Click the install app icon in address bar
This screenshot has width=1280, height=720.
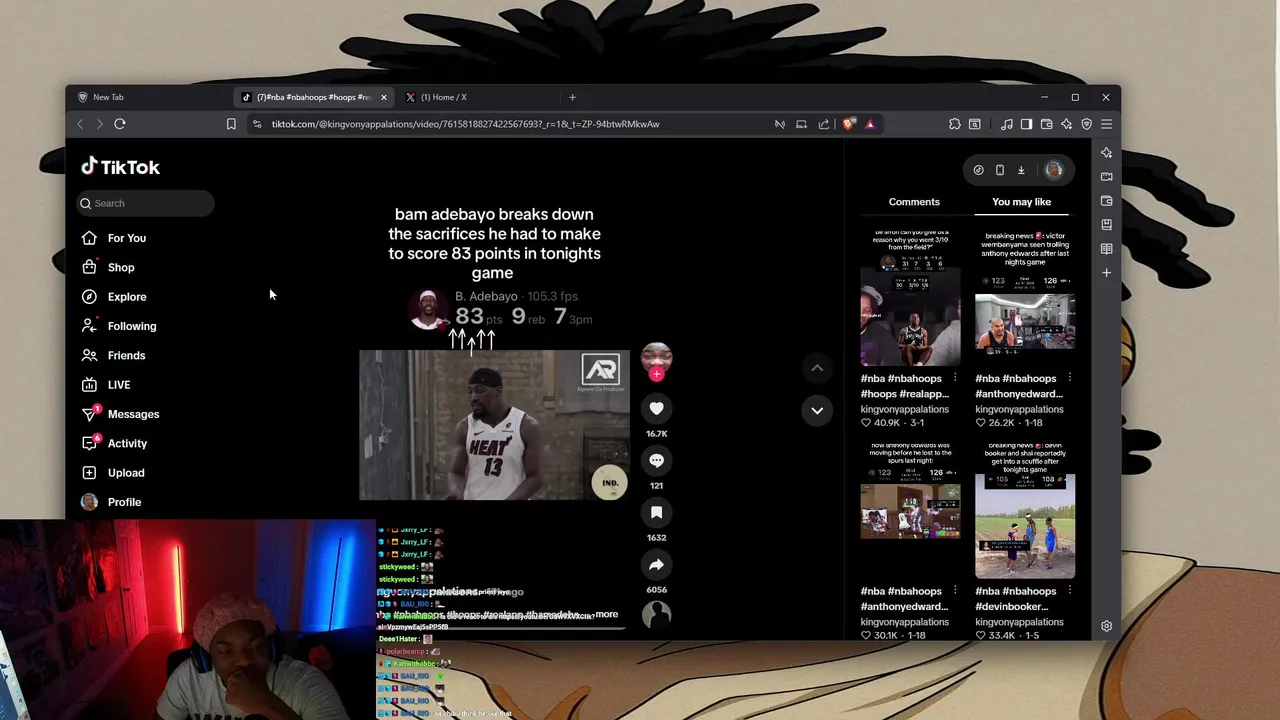[801, 124]
